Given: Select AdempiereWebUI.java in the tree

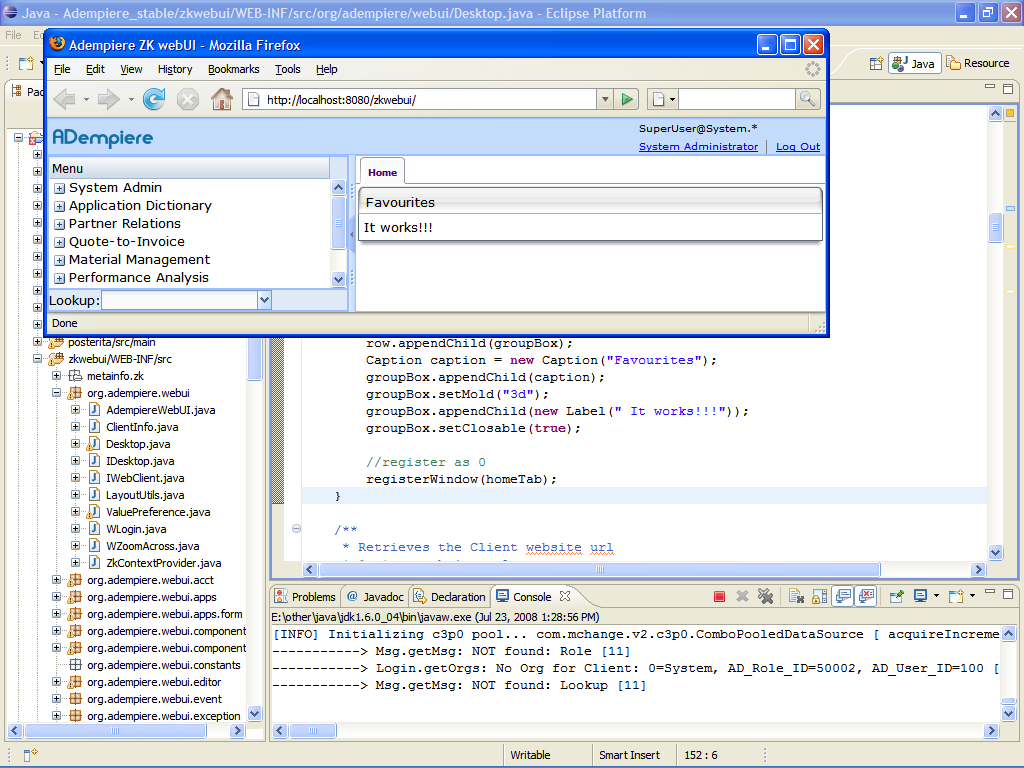Looking at the screenshot, I should click(161, 410).
